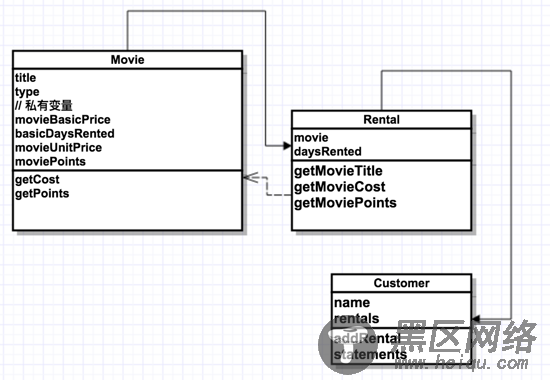550x380 pixels.
Task: Select the Customer class title header
Action: pos(401,283)
